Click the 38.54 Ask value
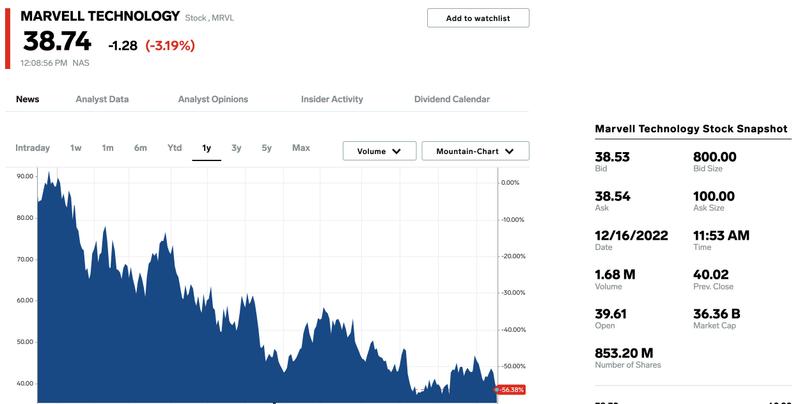800x404 pixels. click(x=613, y=196)
